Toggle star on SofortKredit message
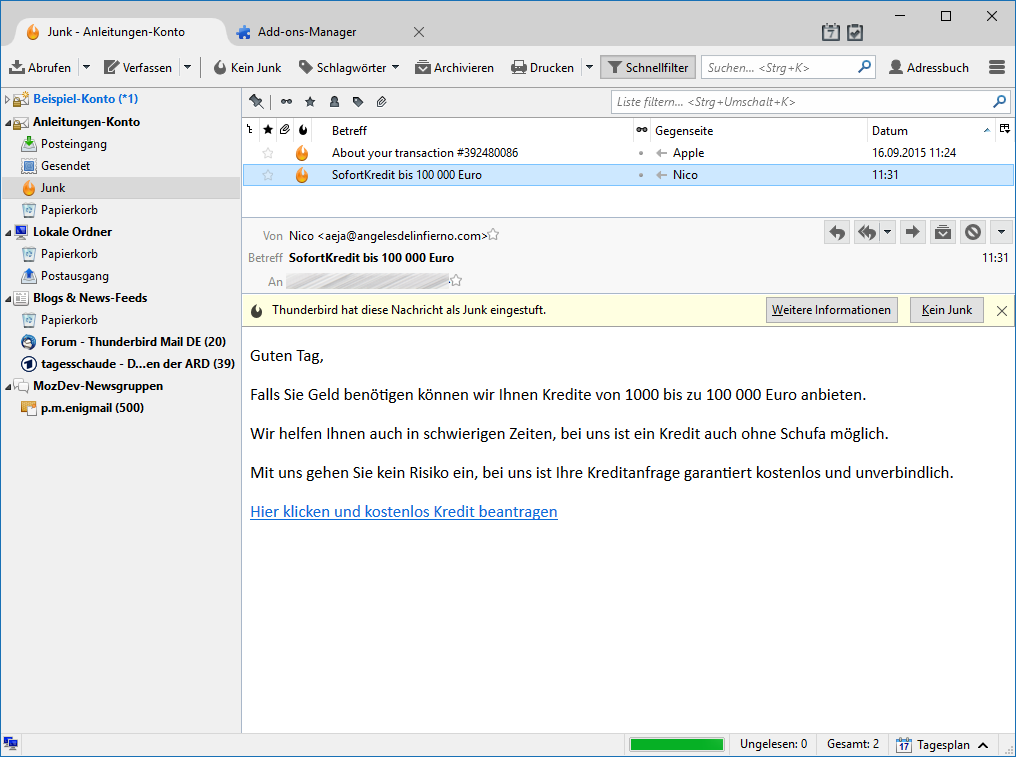The image size is (1016, 757). pyautogui.click(x=268, y=175)
